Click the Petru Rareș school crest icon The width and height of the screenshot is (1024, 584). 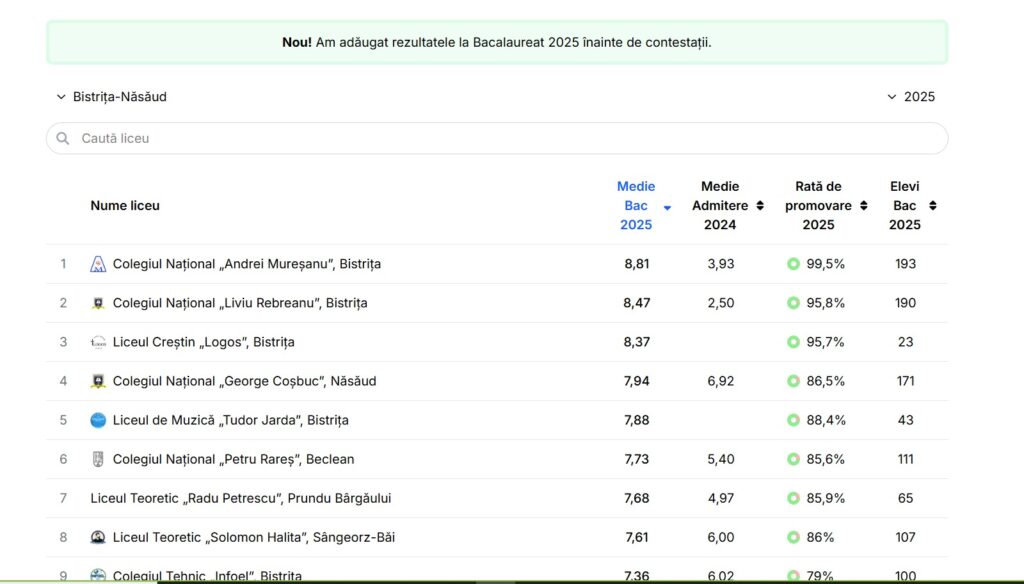tap(98, 459)
